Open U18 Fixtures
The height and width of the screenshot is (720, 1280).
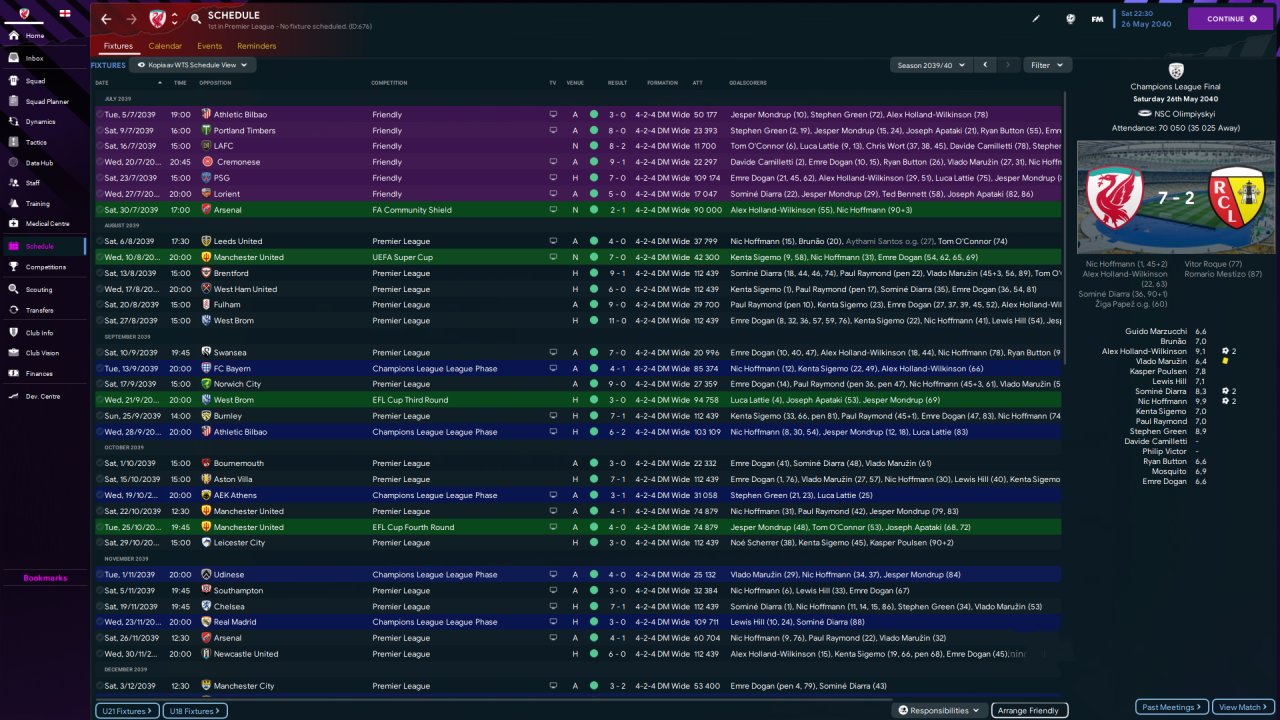click(x=196, y=711)
